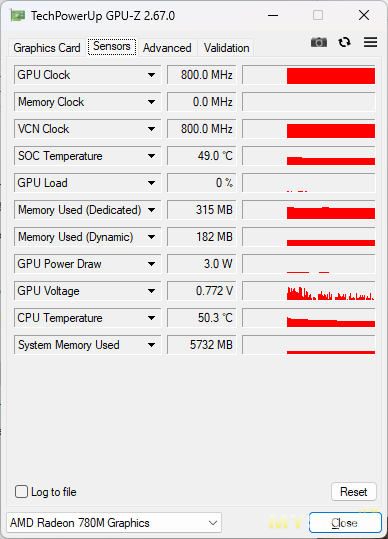388x539 pixels.
Task: Click the Close button at bottom
Action: point(345,523)
